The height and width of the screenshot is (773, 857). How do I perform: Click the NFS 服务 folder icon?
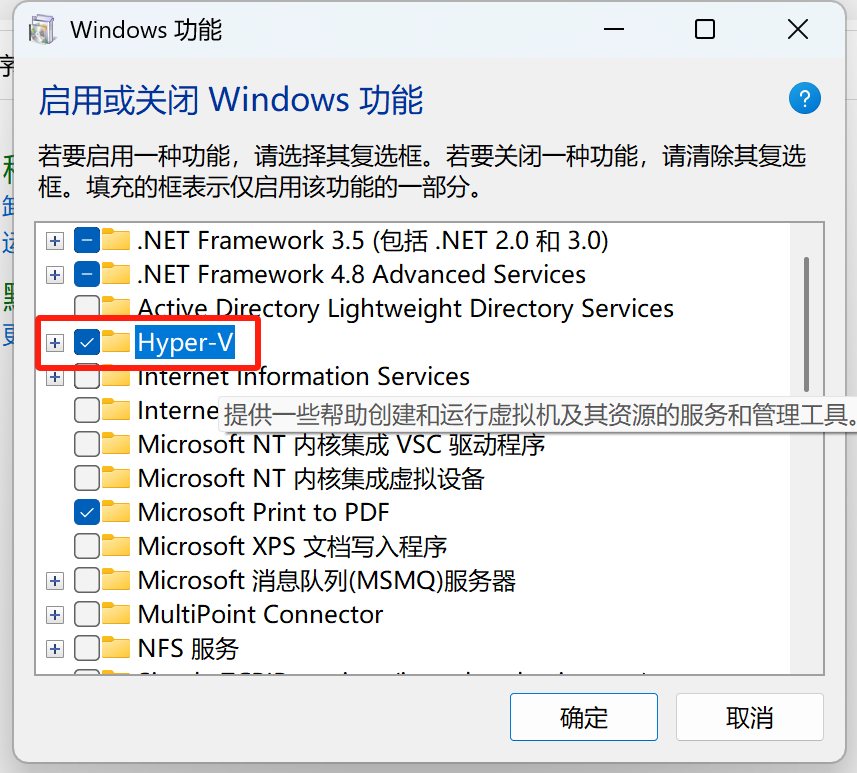[117, 648]
